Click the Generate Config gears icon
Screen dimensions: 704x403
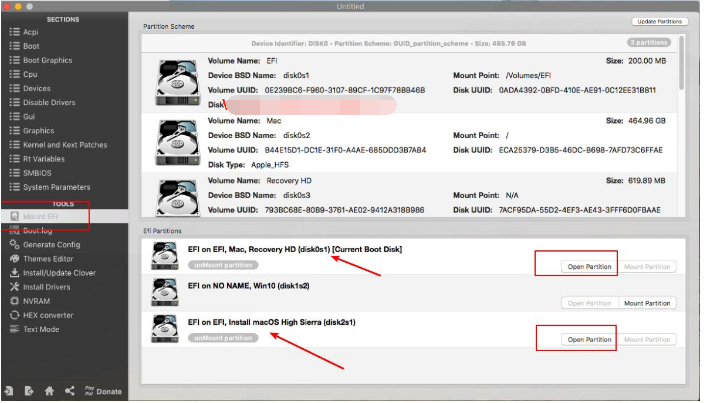(14, 245)
